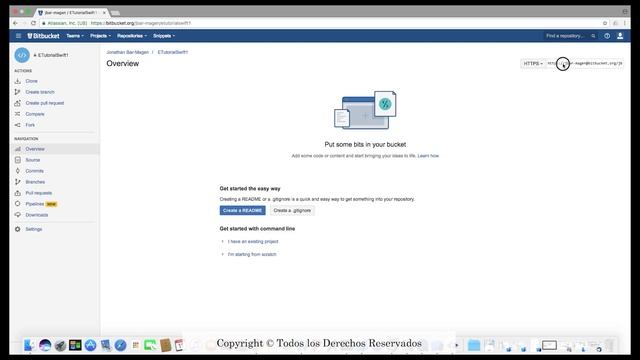Screen dimensions: 640x360
Task: Select the Bitbucket browser tab
Action: (x=72, y=13)
